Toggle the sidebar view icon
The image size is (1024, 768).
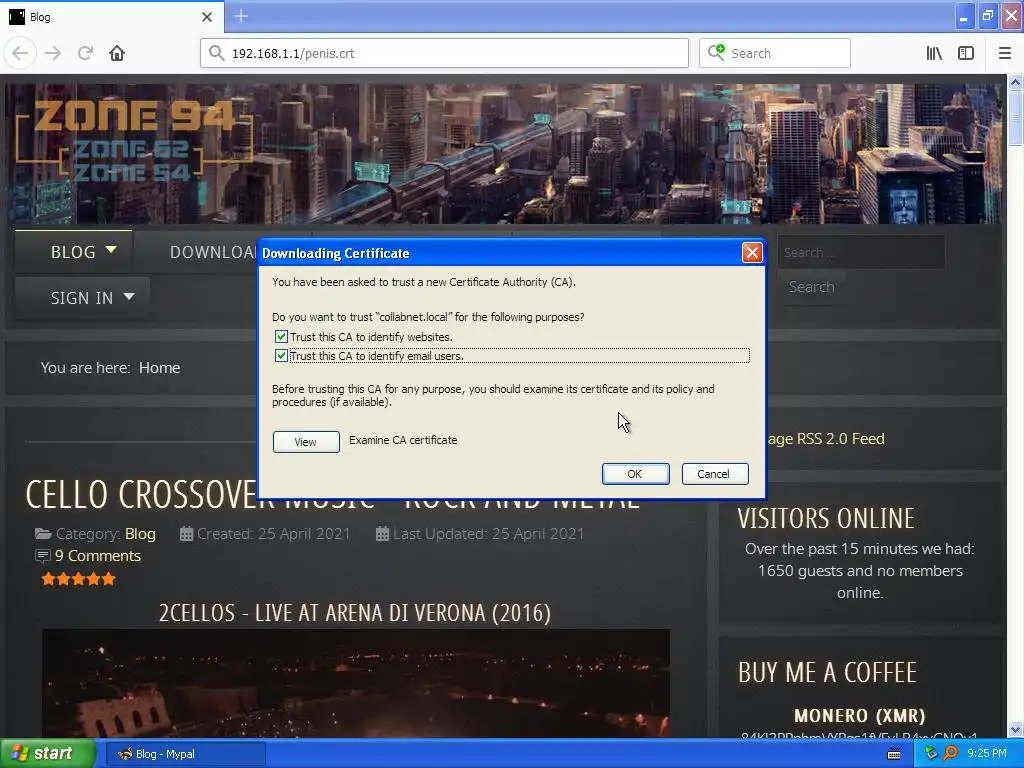[966, 53]
